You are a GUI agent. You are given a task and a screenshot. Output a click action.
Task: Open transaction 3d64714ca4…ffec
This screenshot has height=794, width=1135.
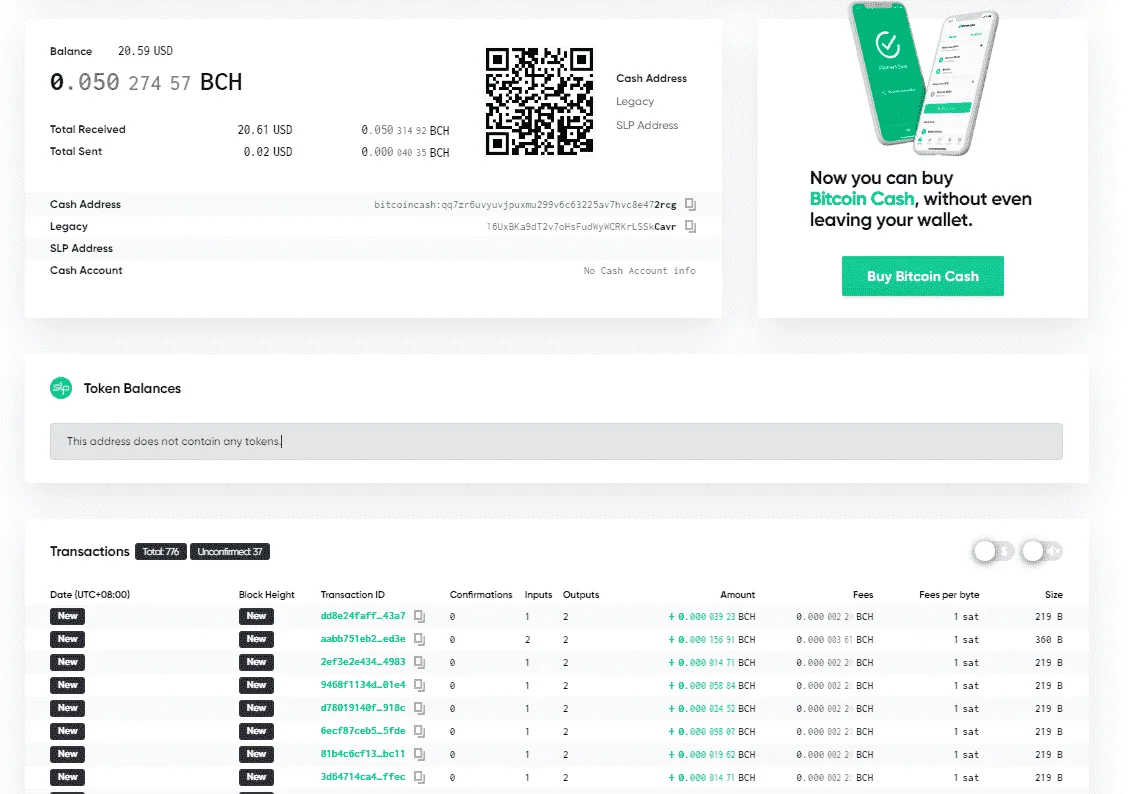click(x=363, y=777)
